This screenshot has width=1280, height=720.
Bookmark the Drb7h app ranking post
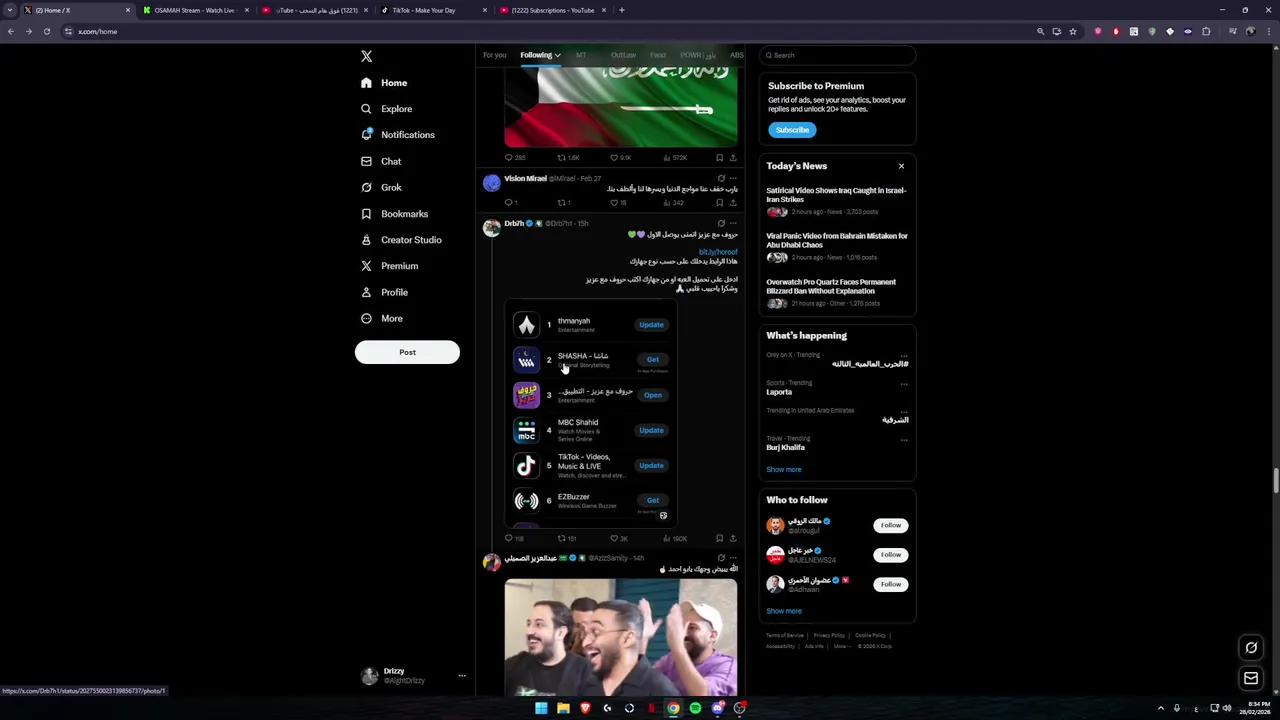click(x=719, y=538)
